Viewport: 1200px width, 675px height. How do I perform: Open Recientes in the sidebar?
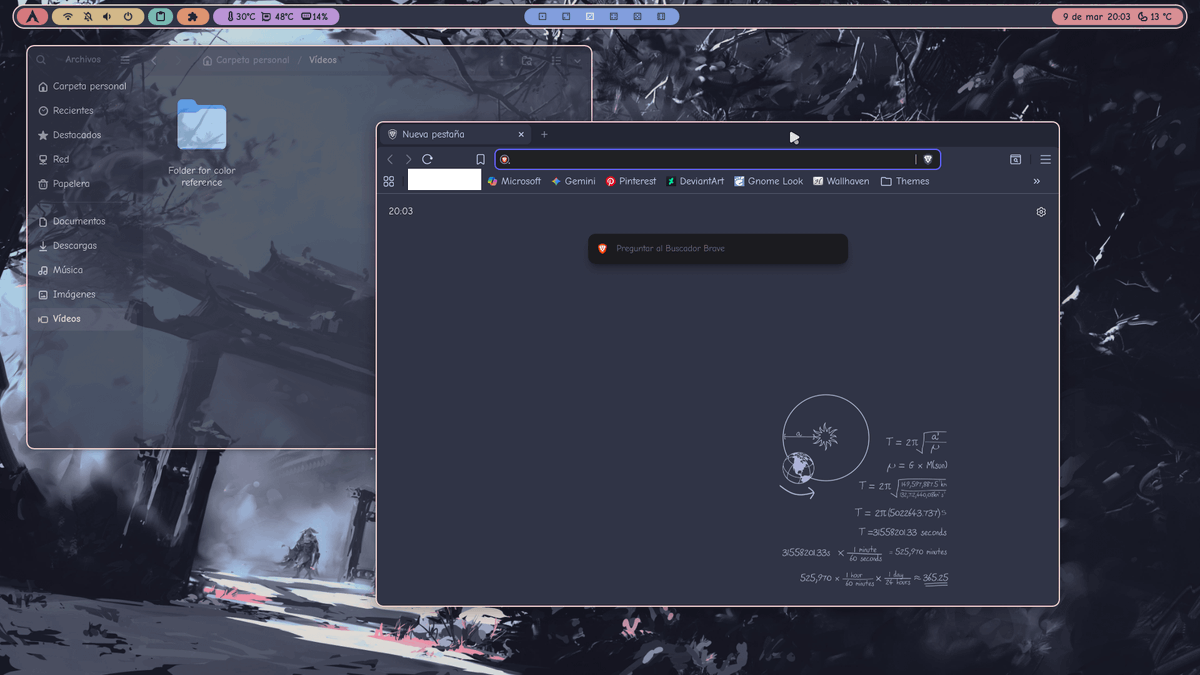click(x=84, y=111)
